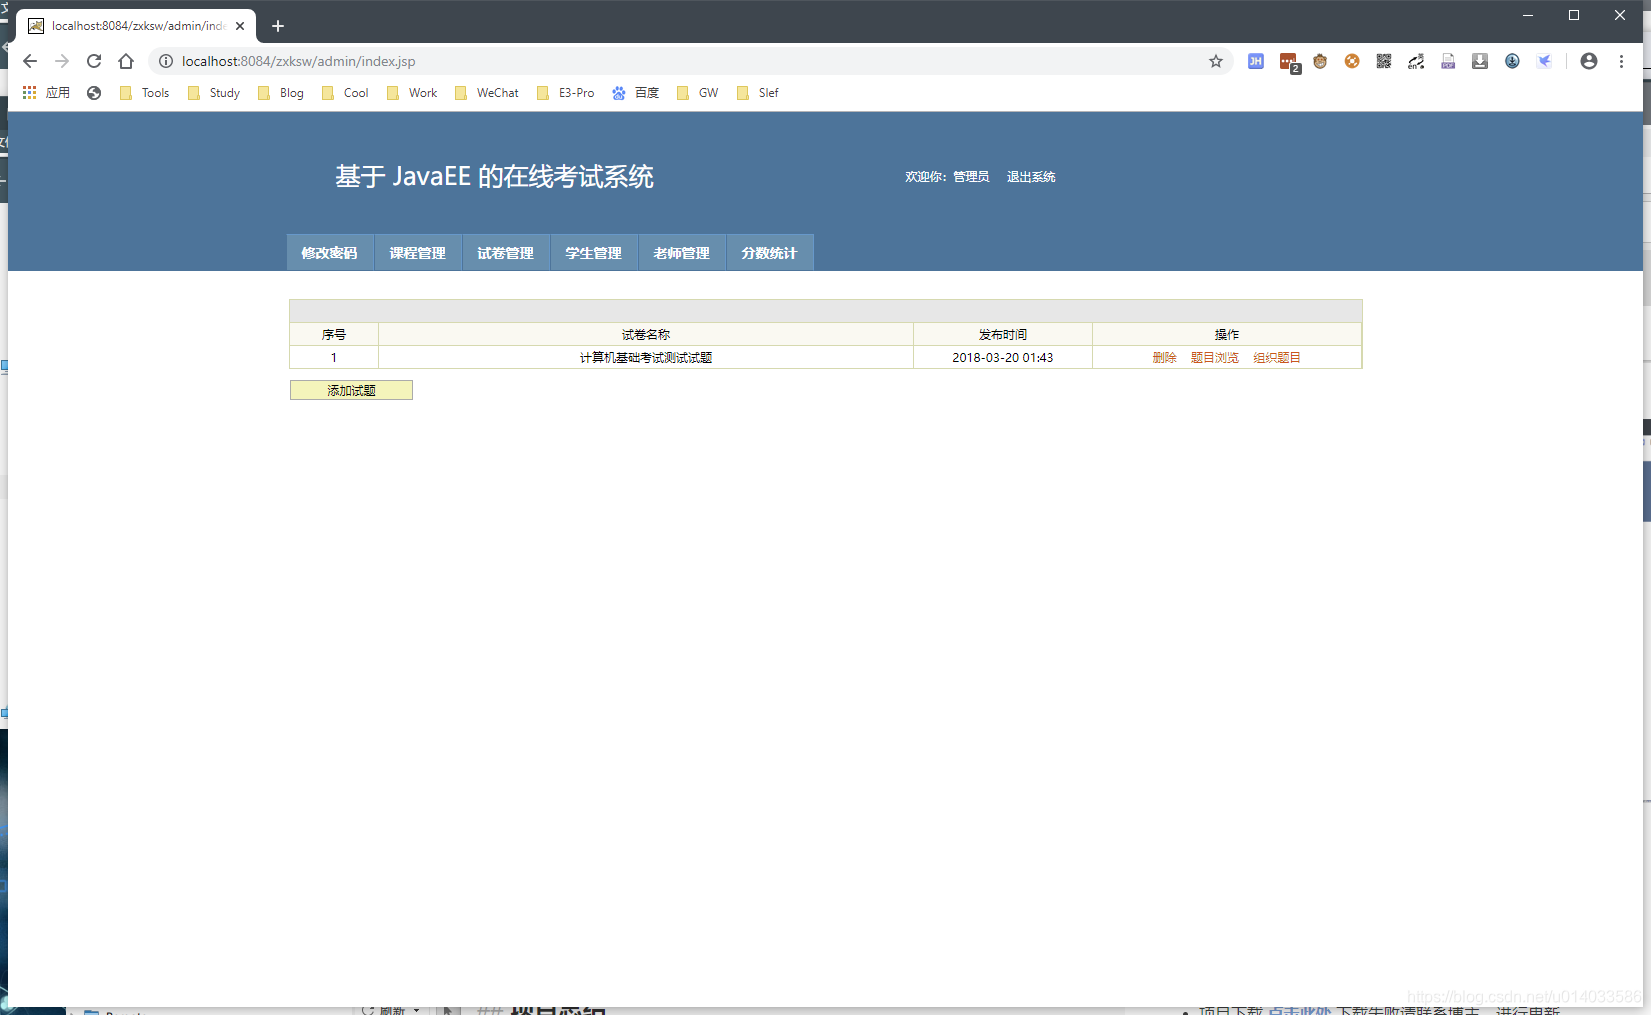Click the 试卷名称 column header

[646, 335]
